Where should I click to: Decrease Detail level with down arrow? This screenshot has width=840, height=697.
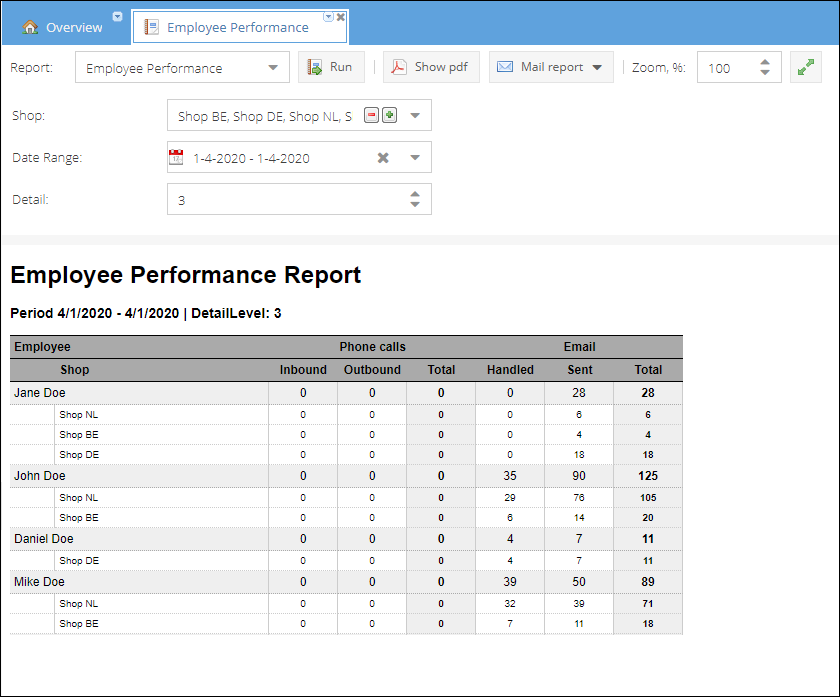415,204
